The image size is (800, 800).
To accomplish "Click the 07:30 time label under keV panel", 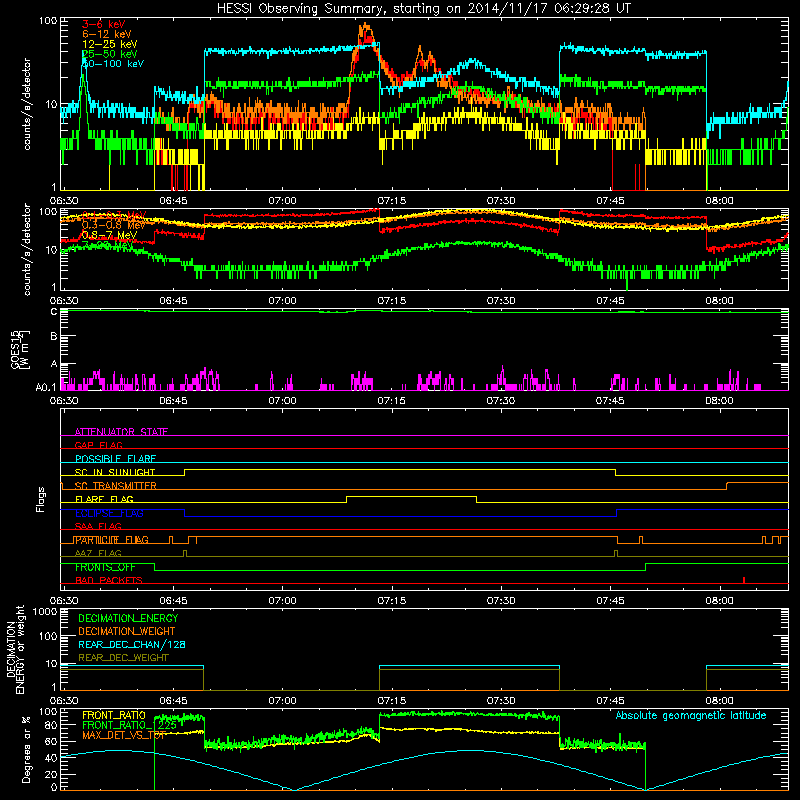I will (501, 201).
